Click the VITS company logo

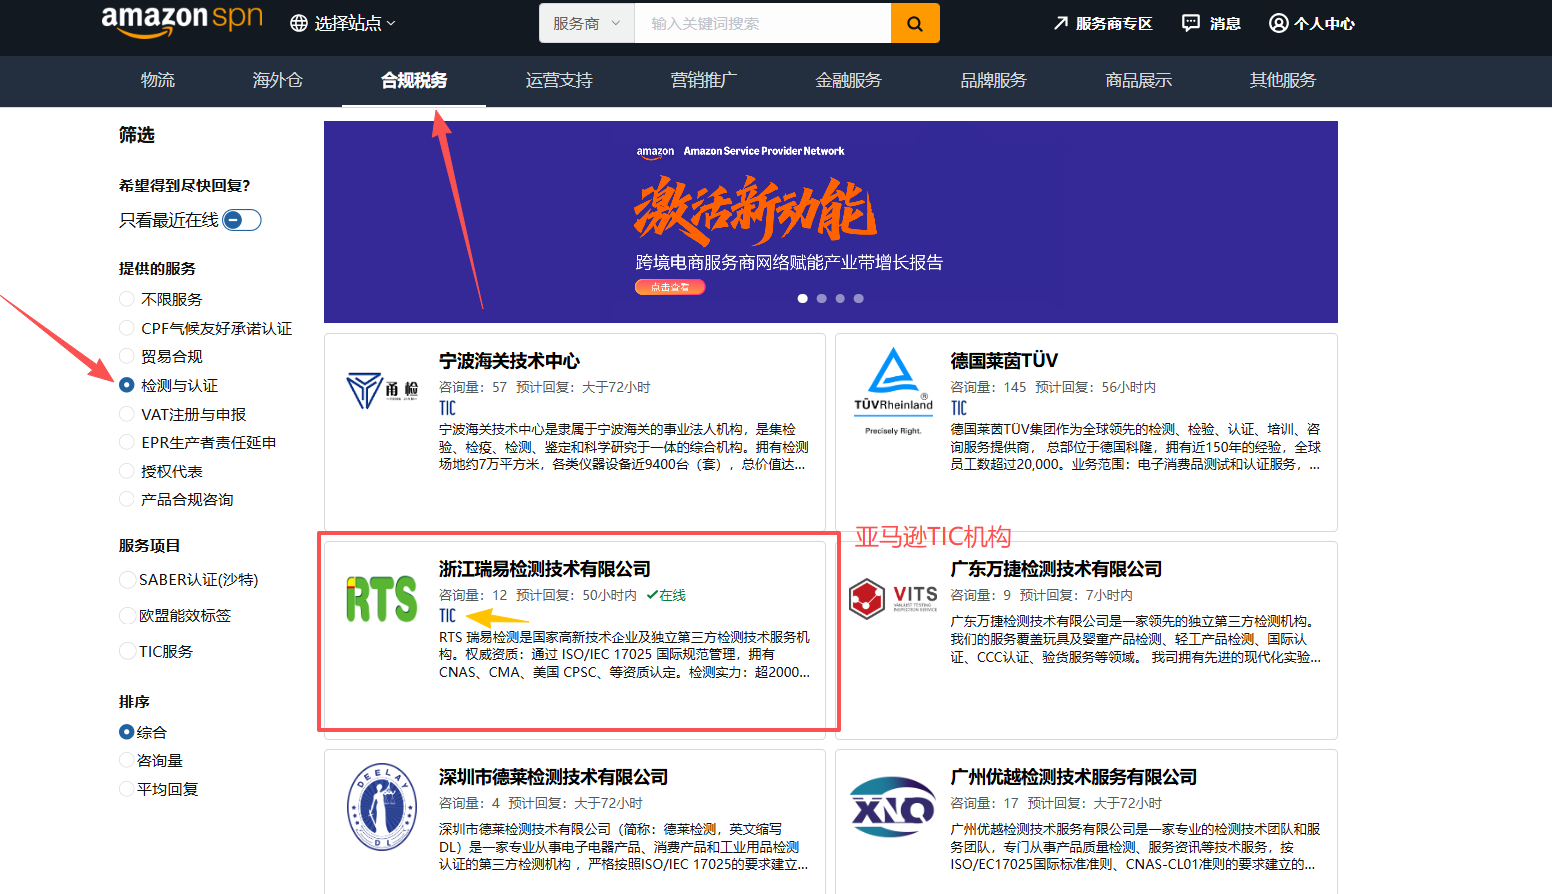pos(893,599)
